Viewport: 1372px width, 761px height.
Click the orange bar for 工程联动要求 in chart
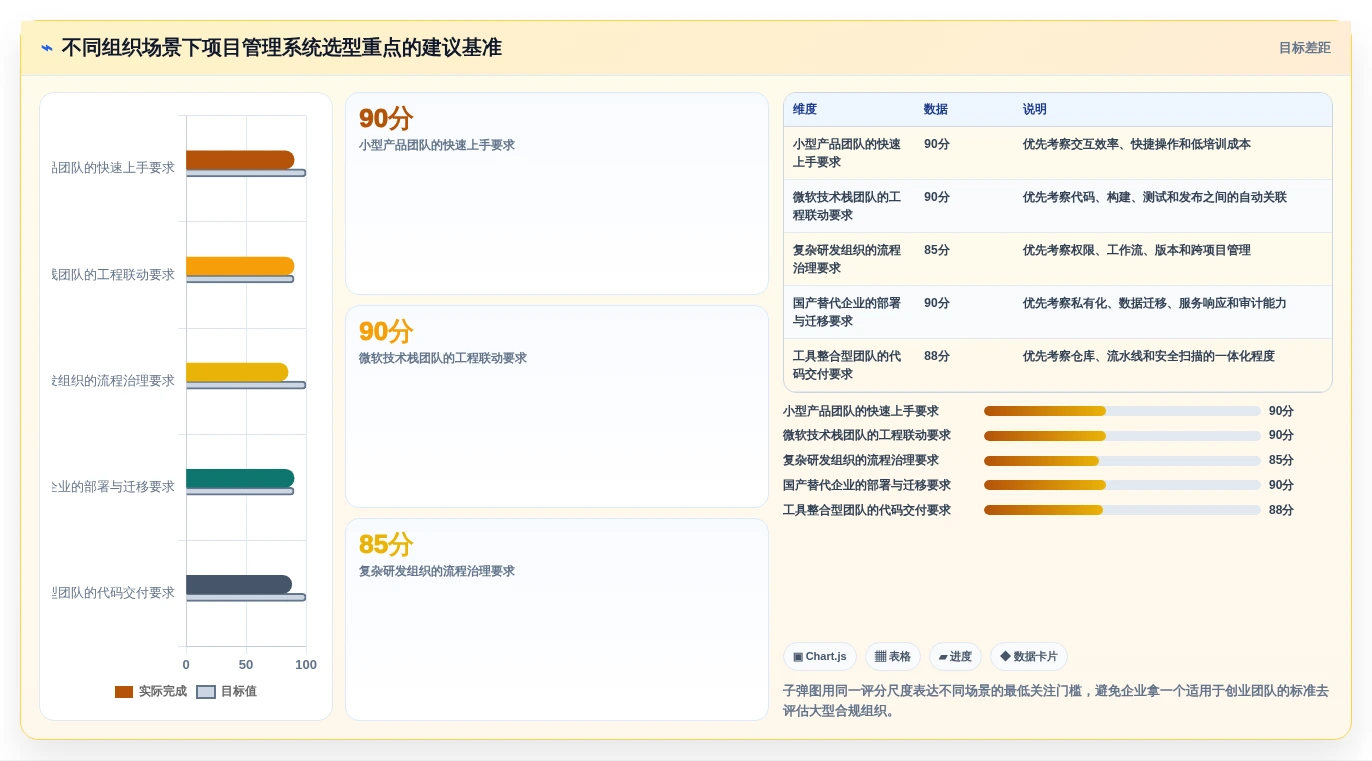(x=240, y=266)
